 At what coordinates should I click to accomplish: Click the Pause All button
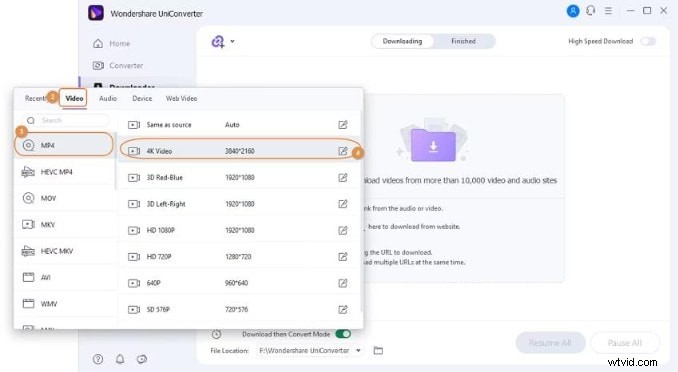tap(625, 343)
